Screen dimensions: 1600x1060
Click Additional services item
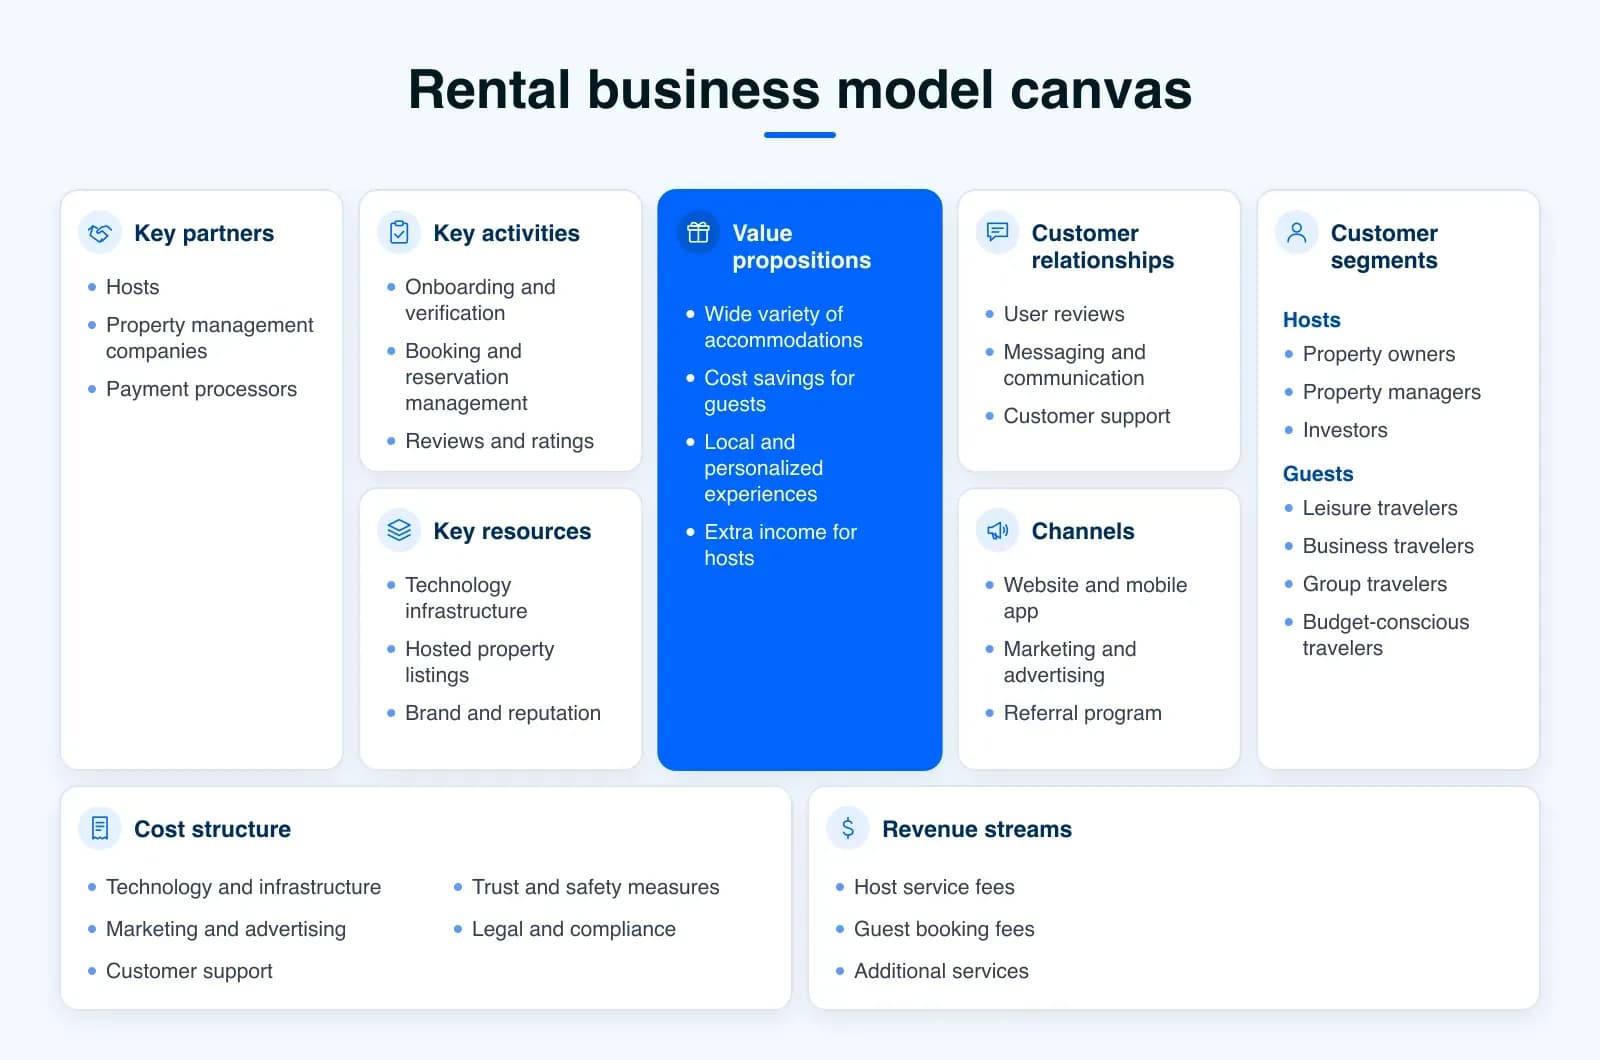point(941,971)
